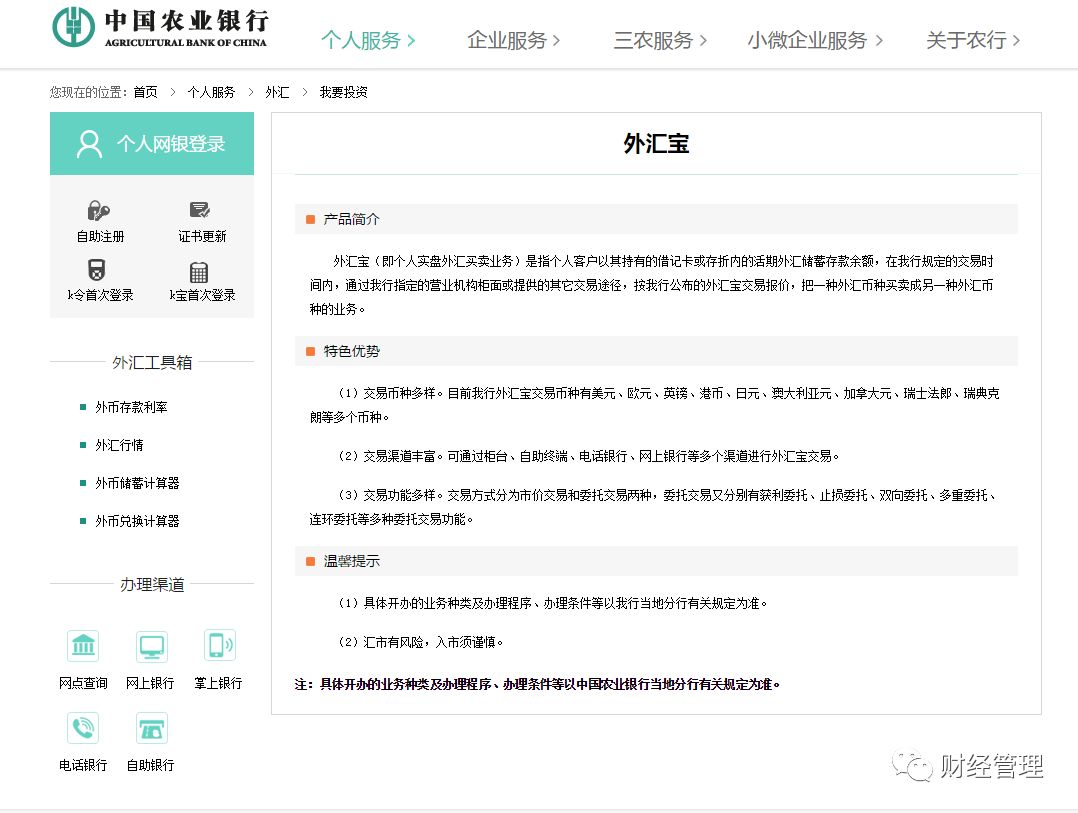Click the 外汇工具箱 sidebar heading
This screenshot has height=813, width=1078.
tap(152, 362)
